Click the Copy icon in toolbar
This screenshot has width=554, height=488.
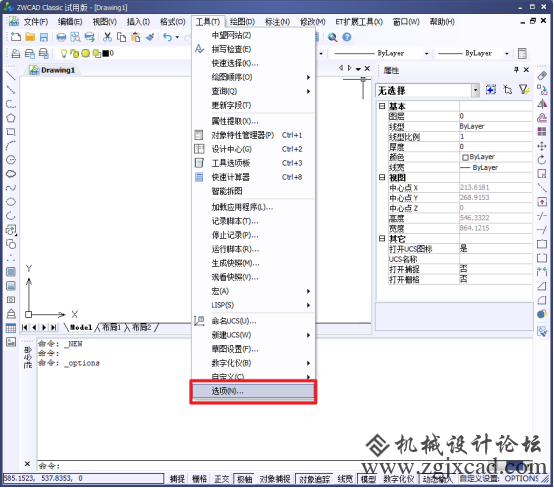(121, 37)
